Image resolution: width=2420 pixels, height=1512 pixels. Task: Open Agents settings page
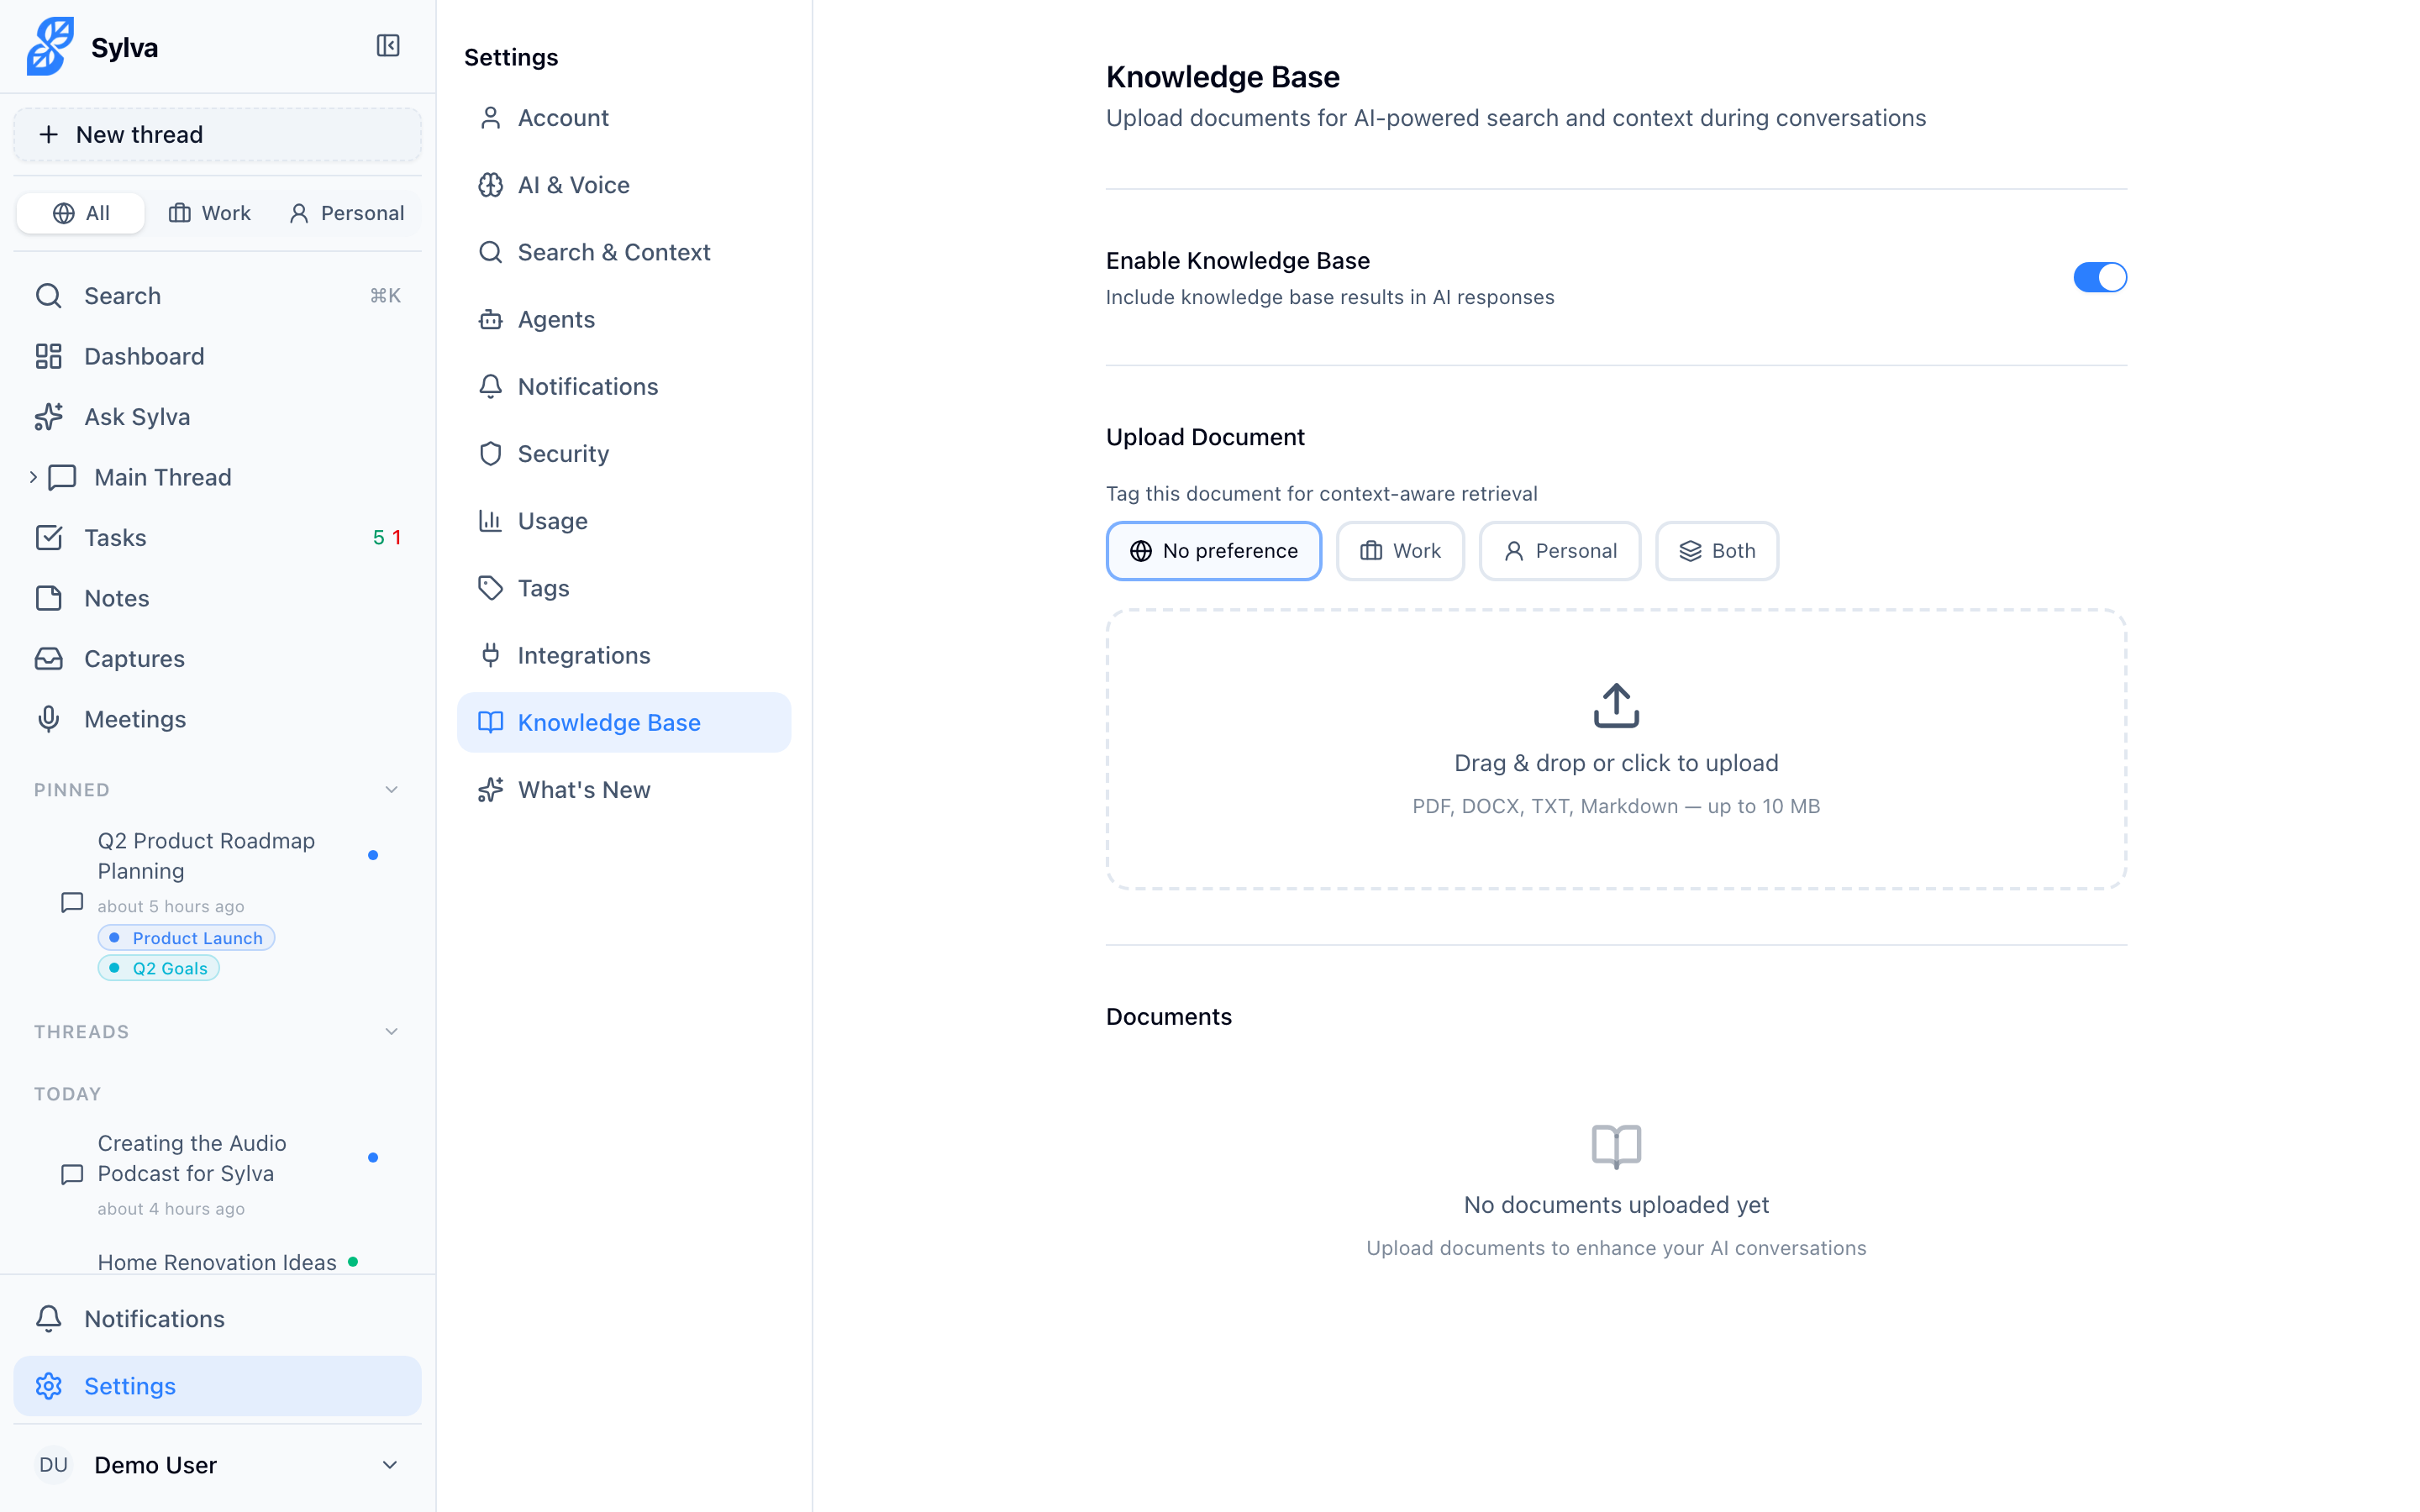(624, 319)
